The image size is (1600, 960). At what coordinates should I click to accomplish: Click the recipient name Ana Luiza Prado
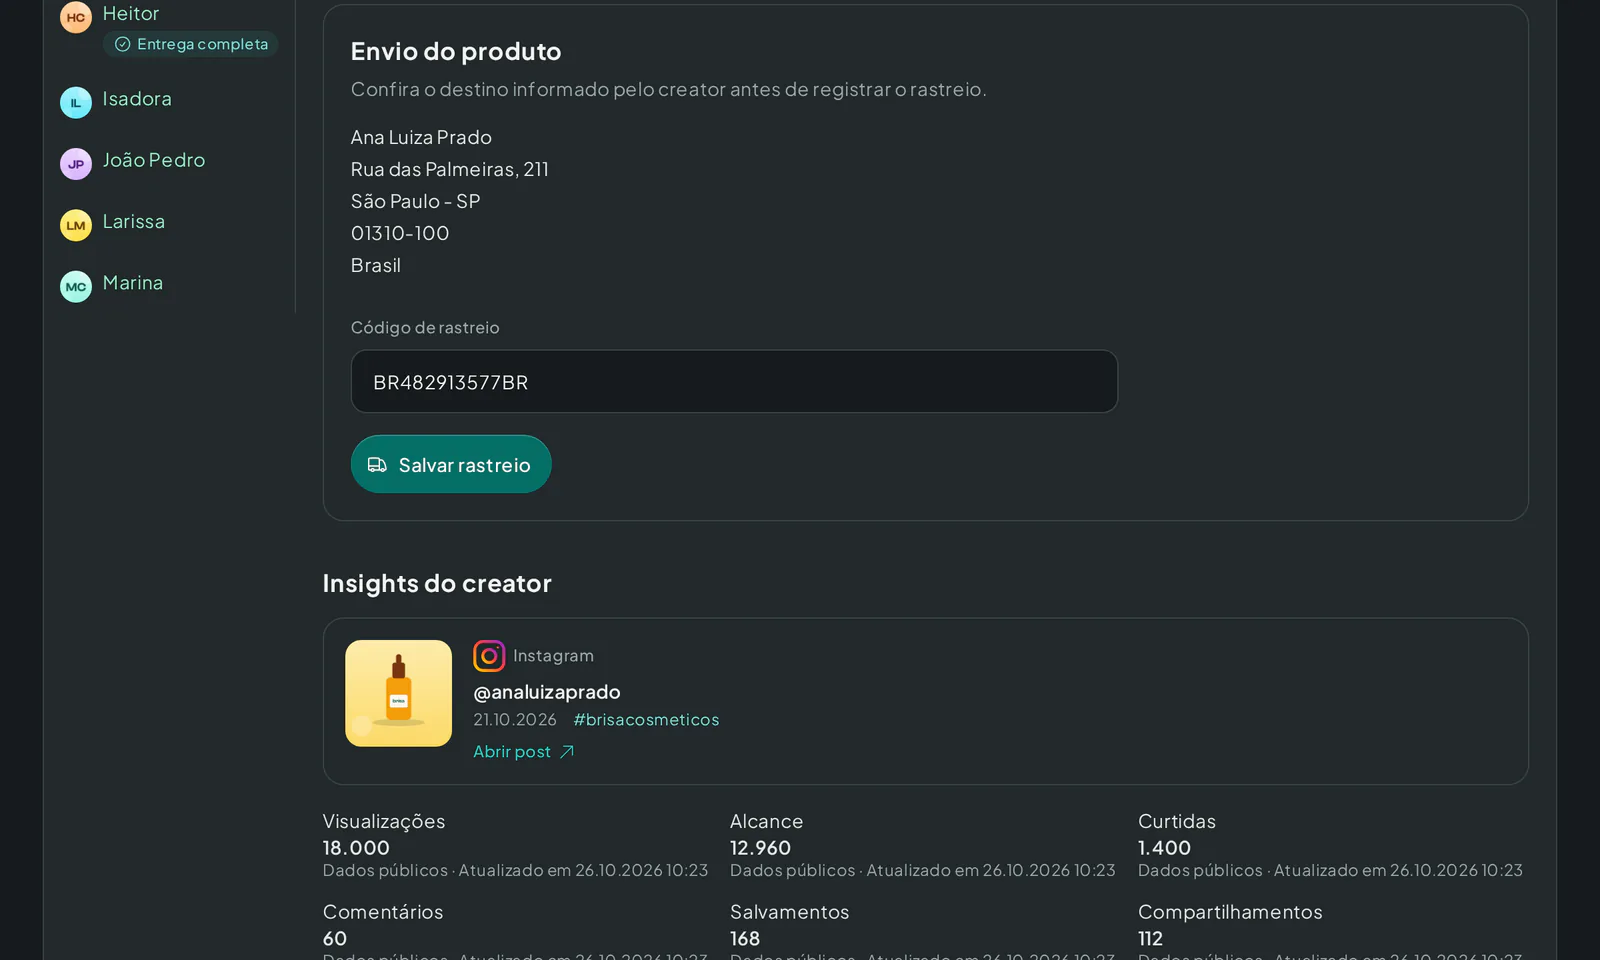(421, 137)
